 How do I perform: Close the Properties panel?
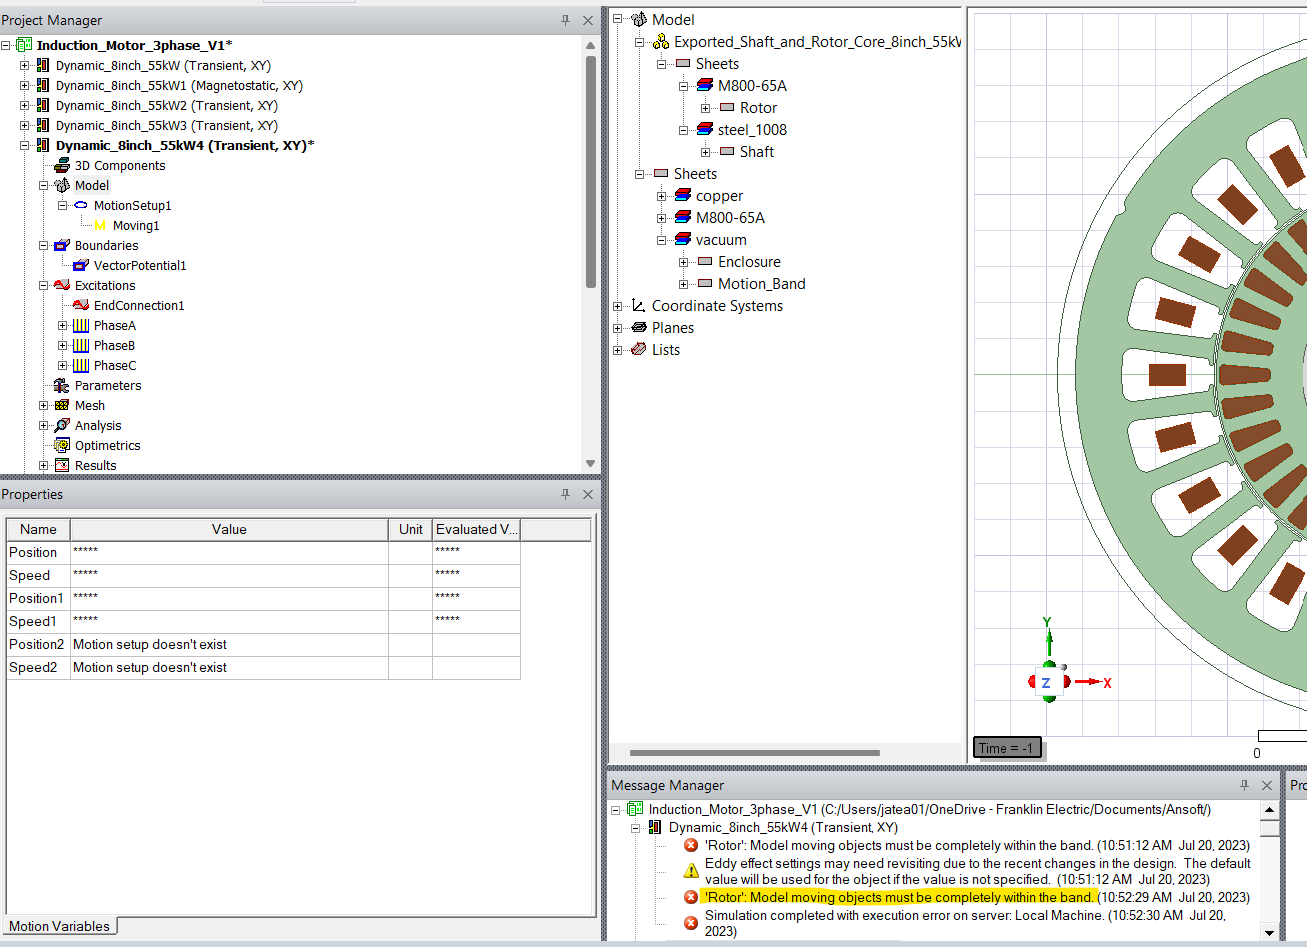tap(588, 494)
